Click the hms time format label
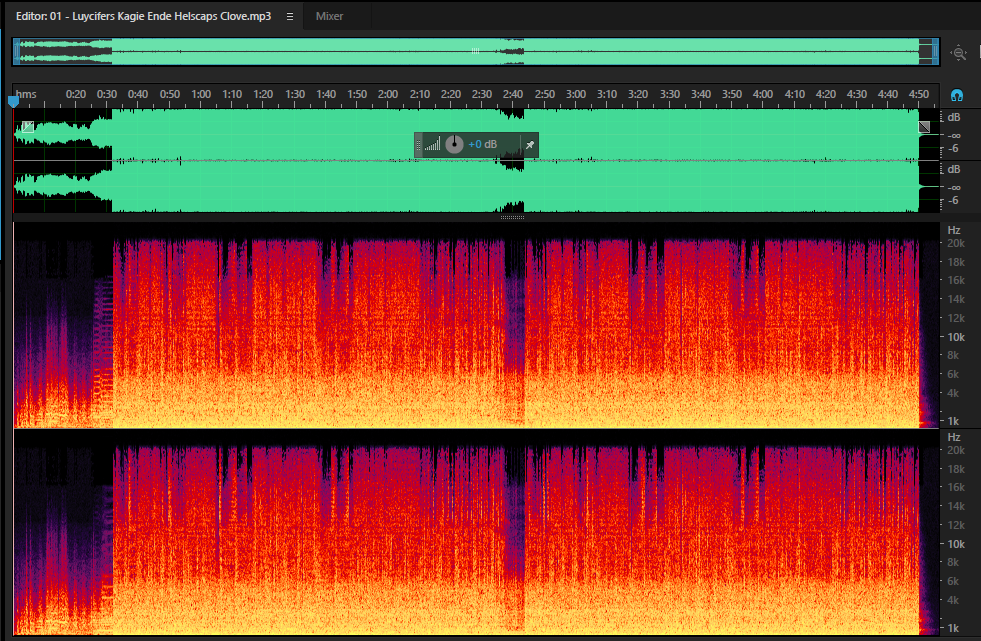The image size is (981, 641). [x=26, y=94]
